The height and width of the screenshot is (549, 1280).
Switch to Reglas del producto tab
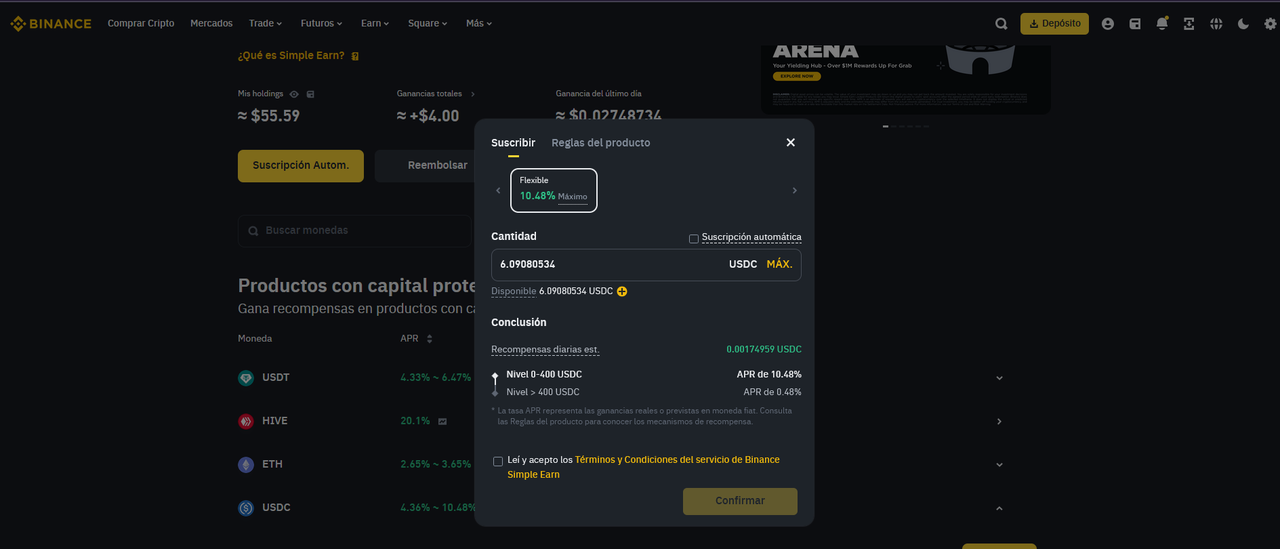click(601, 143)
